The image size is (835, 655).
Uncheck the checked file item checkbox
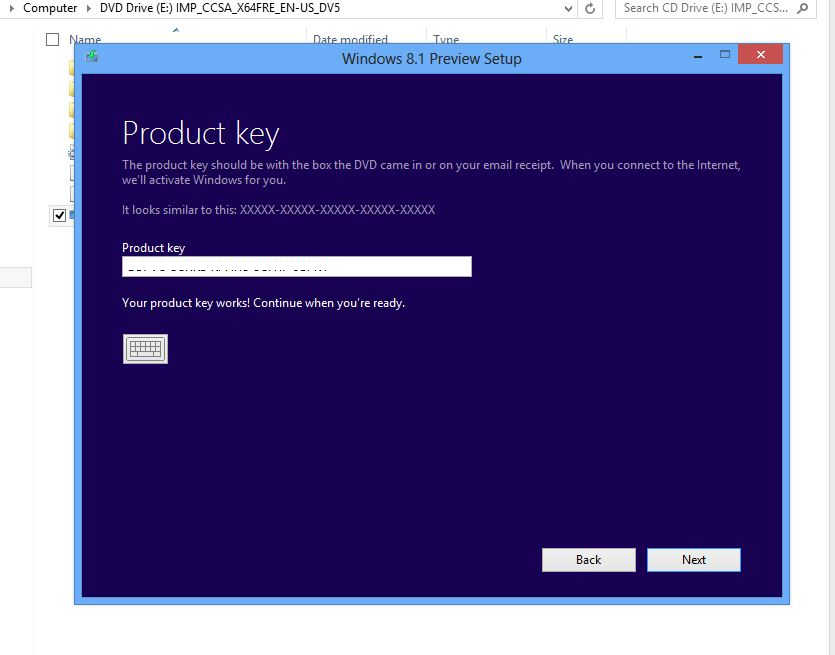pos(59,215)
